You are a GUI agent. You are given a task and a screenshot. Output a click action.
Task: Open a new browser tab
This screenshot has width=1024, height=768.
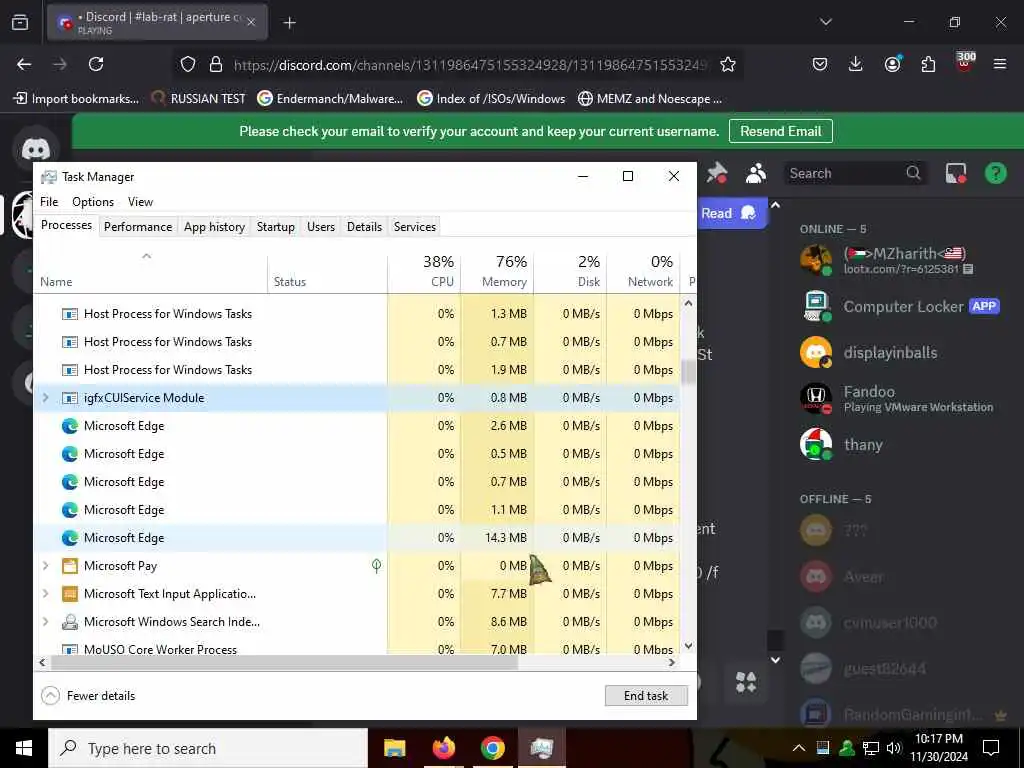(x=289, y=23)
